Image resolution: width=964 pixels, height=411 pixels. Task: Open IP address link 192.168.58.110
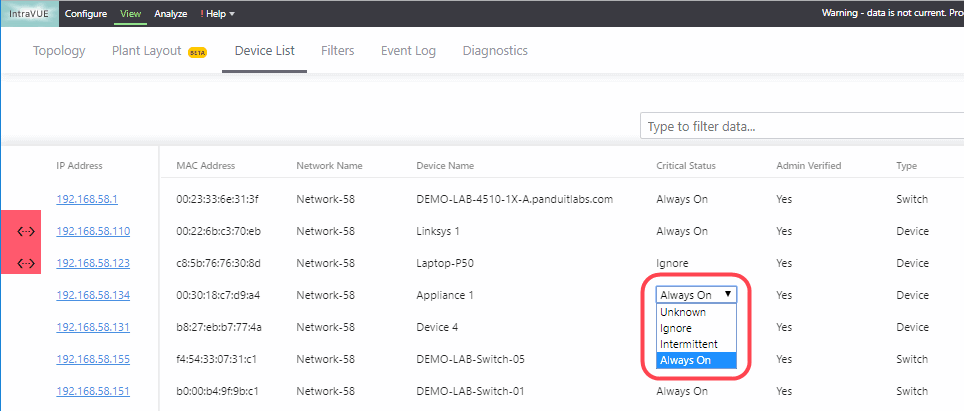coord(93,231)
